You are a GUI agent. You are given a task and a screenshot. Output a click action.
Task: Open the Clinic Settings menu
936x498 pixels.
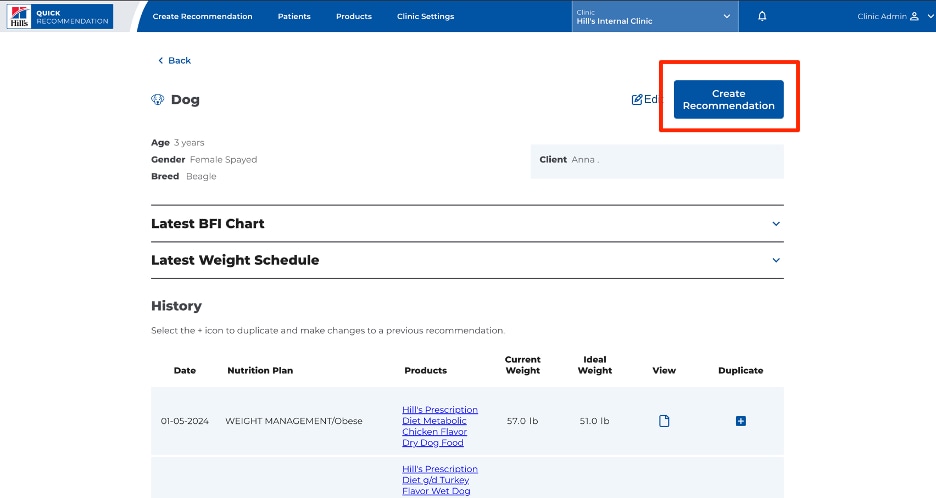425,16
